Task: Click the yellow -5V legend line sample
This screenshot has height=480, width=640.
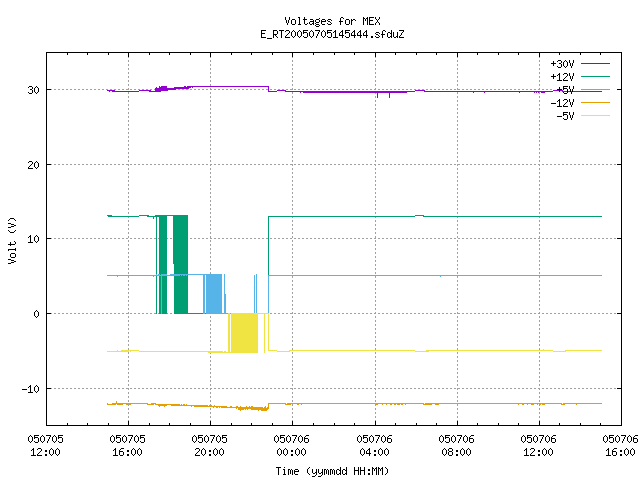Action: (595, 116)
